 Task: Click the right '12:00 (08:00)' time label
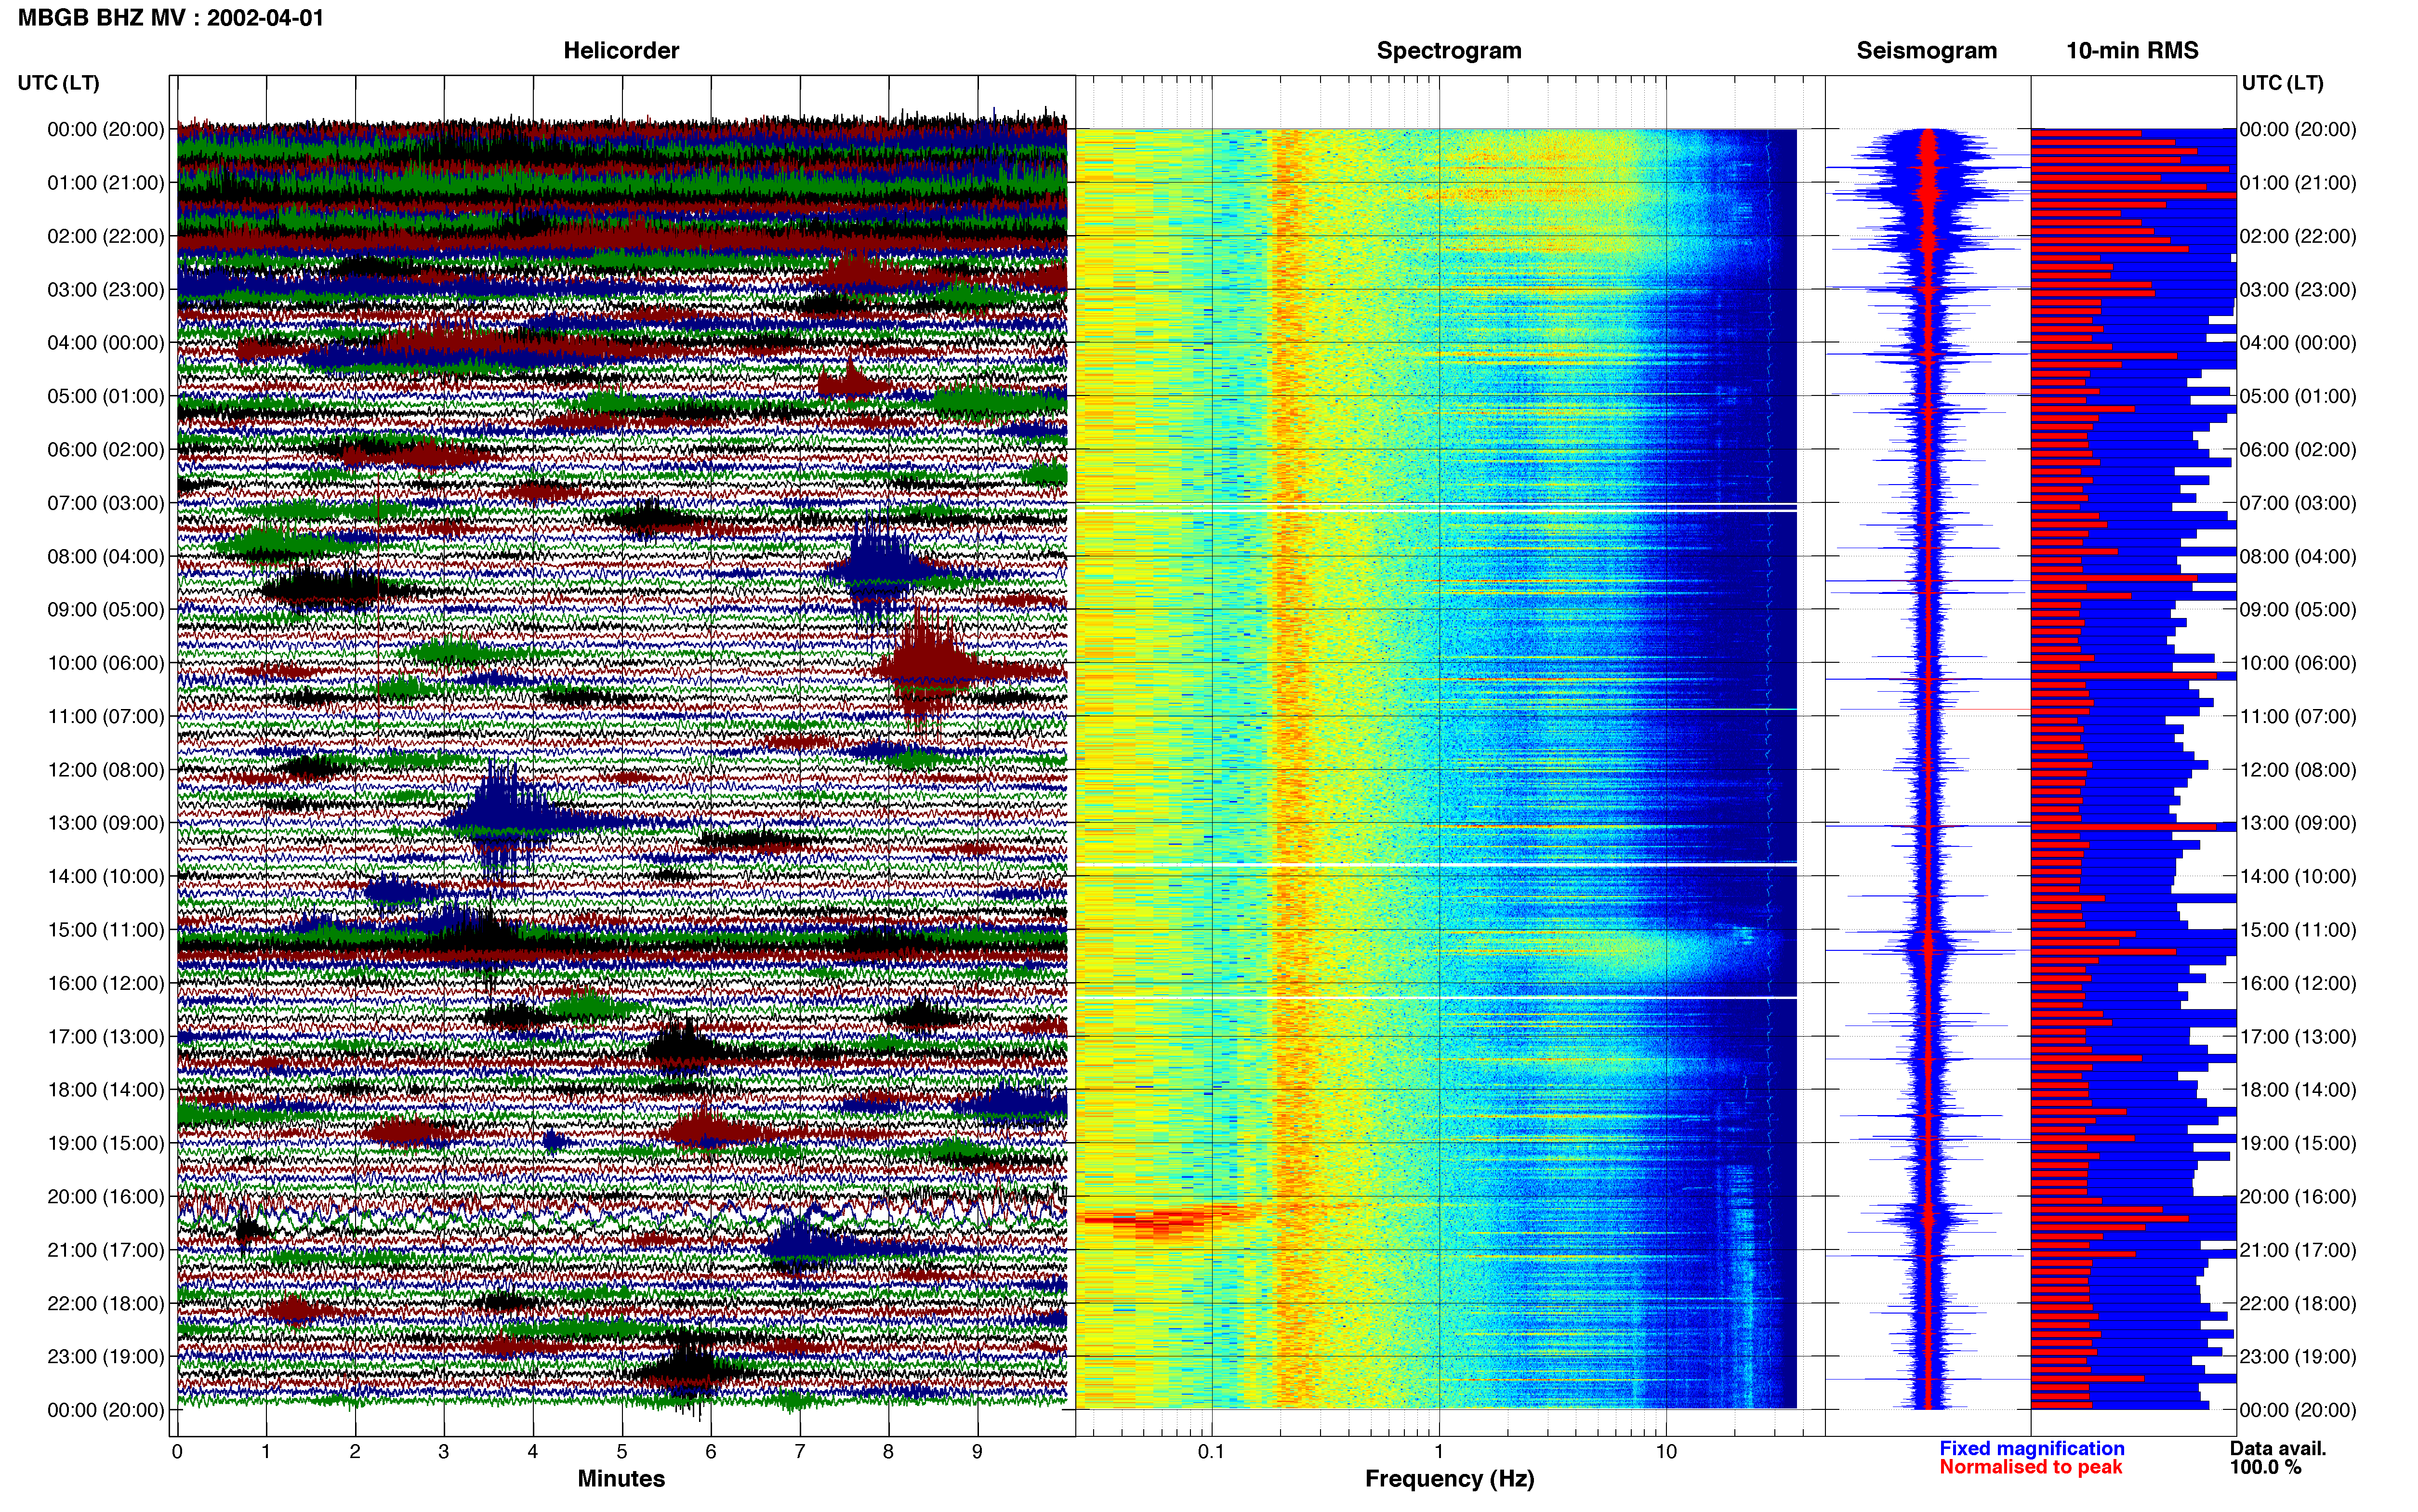point(2298,770)
